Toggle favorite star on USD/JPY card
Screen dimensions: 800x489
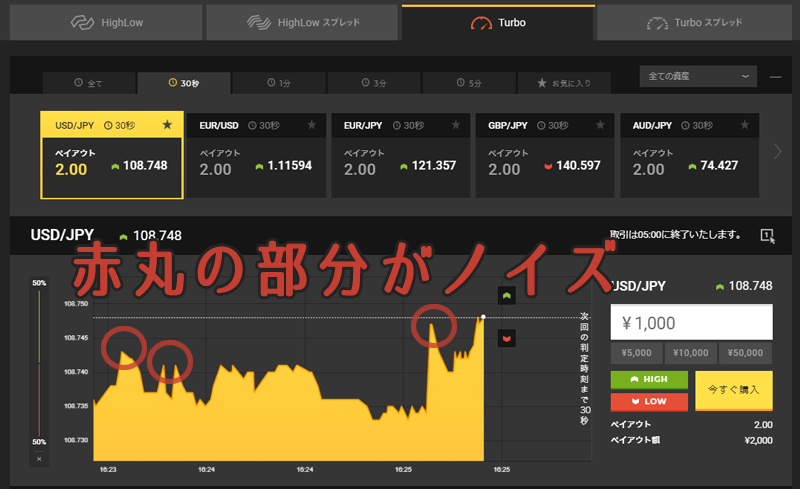click(x=167, y=125)
